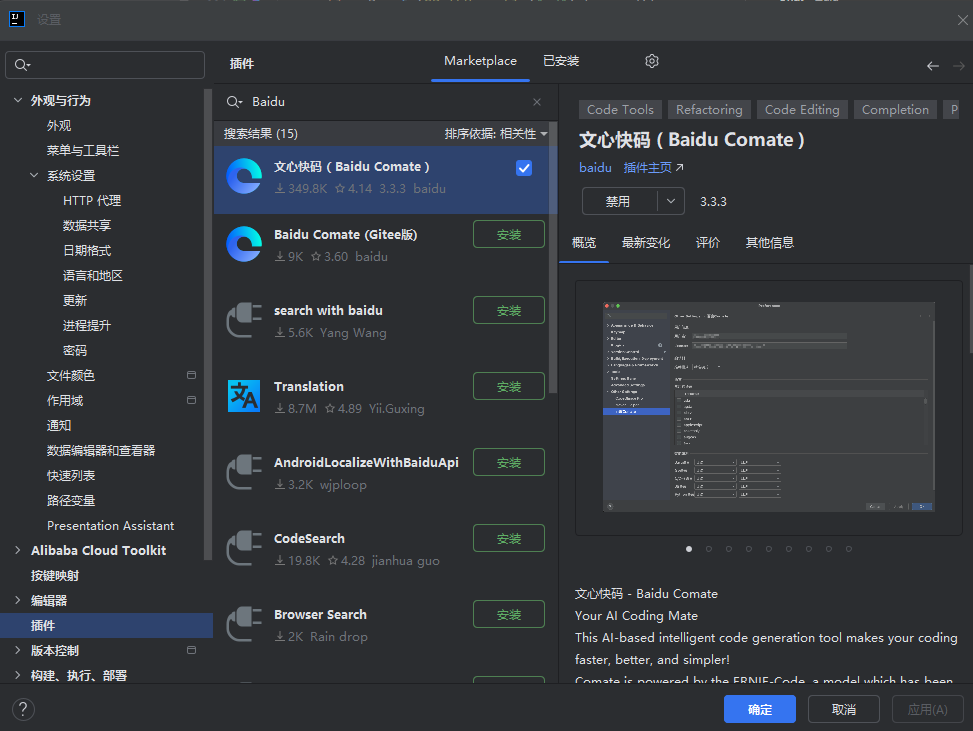The image size is (973, 731).
Task: Select 按键映射 in settings tree
Action: (x=55, y=575)
